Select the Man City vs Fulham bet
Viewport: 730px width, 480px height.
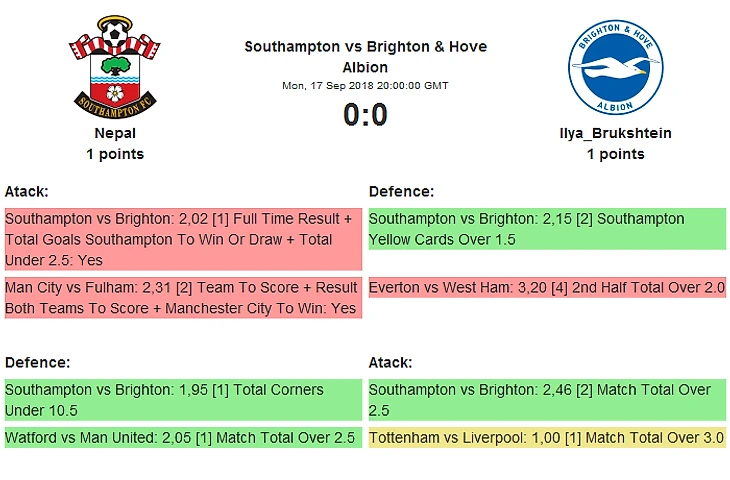pyautogui.click(x=182, y=298)
